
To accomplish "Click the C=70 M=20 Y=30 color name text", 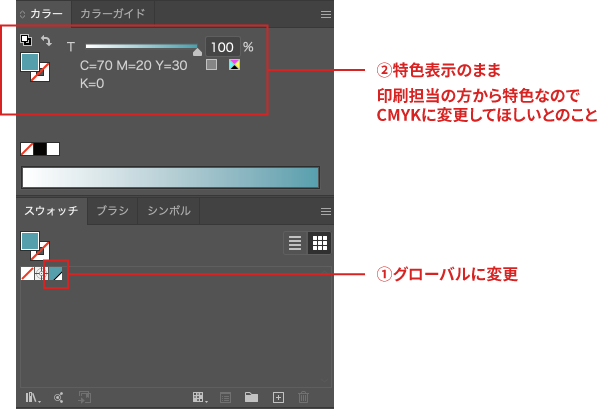I will tap(133, 65).
